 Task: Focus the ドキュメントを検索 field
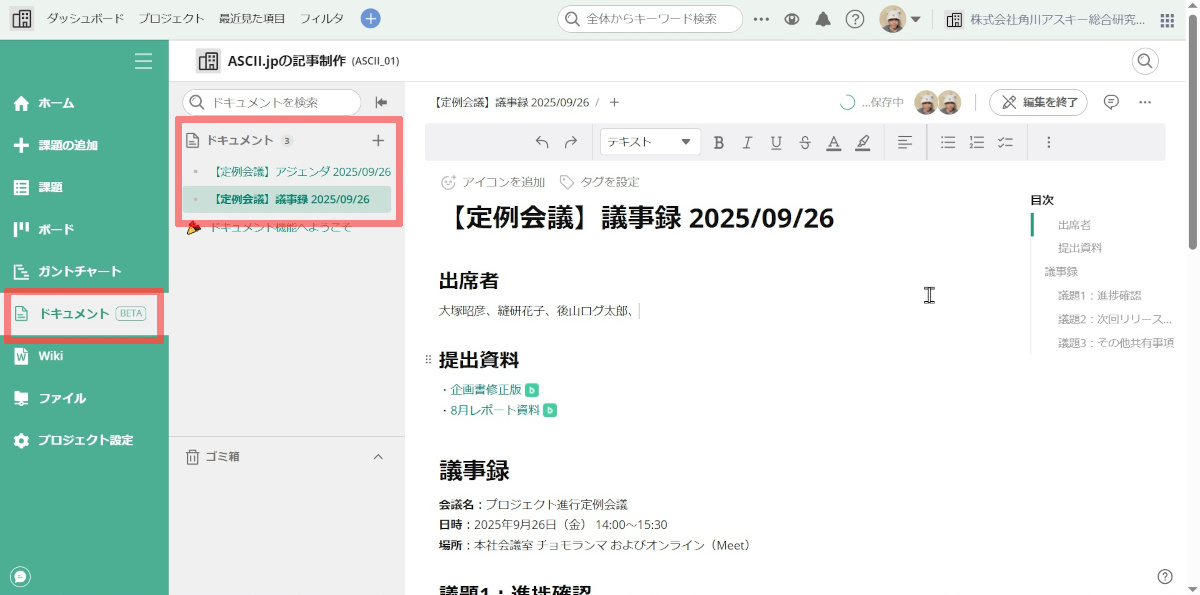(272, 102)
